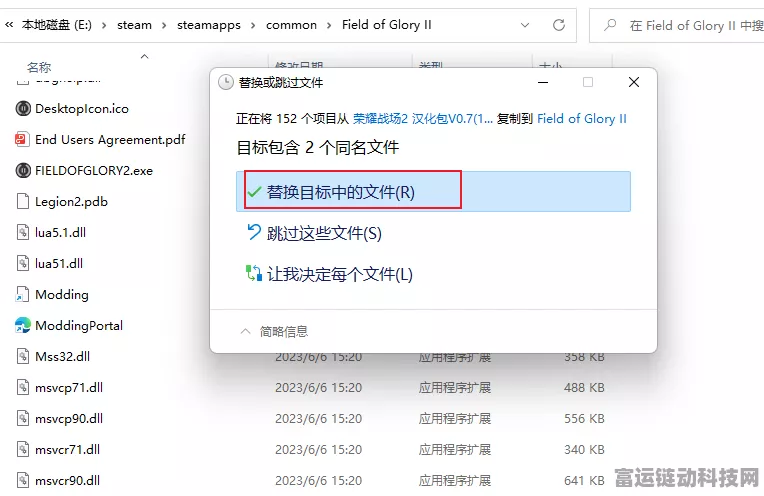Viewport: 764px width, 496px height.
Task: Click 488 KB size of msvcp71.dll
Action: [x=584, y=388]
